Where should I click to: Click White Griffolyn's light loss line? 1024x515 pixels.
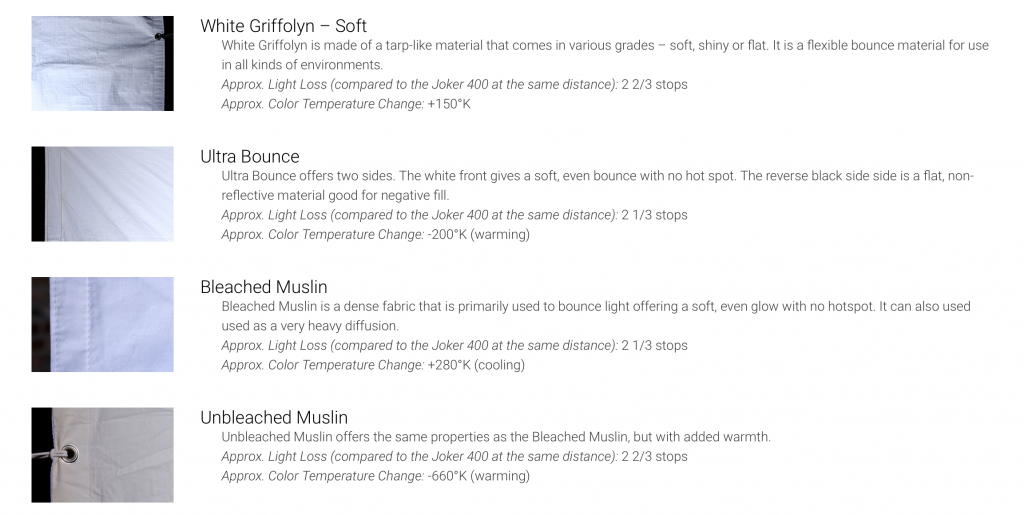[x=454, y=84]
